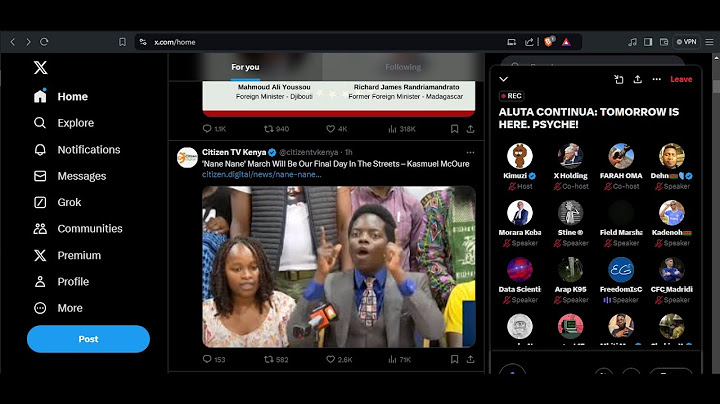Open Communities in the sidebar
The height and width of the screenshot is (404, 720).
[x=78, y=229]
